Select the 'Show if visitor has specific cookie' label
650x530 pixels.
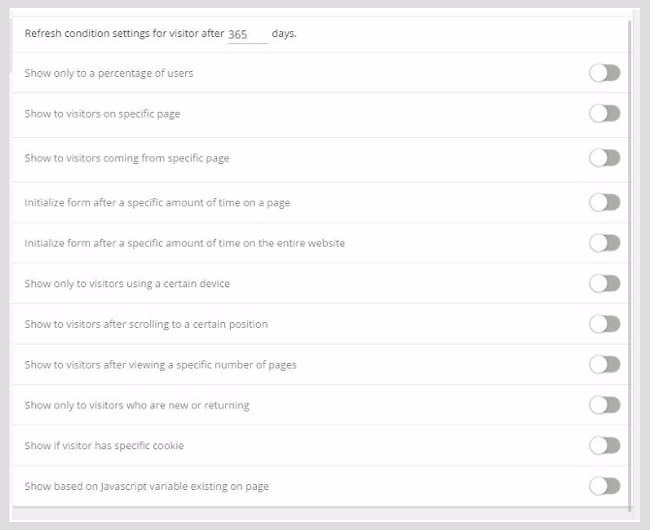tap(104, 445)
